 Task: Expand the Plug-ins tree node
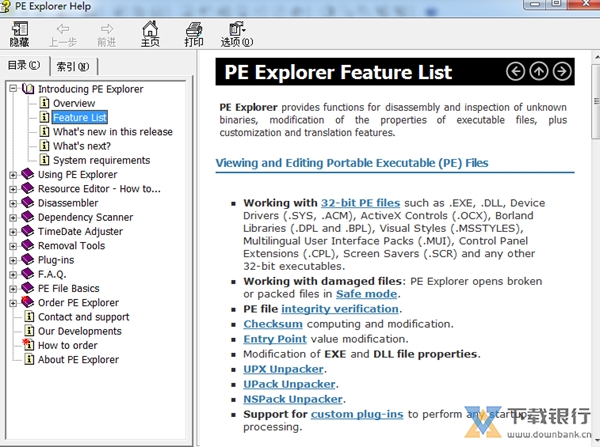tap(13, 260)
